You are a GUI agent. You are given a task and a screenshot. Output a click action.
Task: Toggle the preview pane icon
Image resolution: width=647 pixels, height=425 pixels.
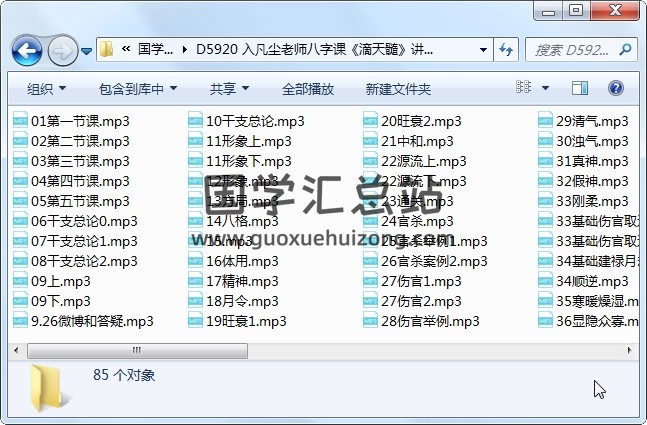(x=579, y=88)
